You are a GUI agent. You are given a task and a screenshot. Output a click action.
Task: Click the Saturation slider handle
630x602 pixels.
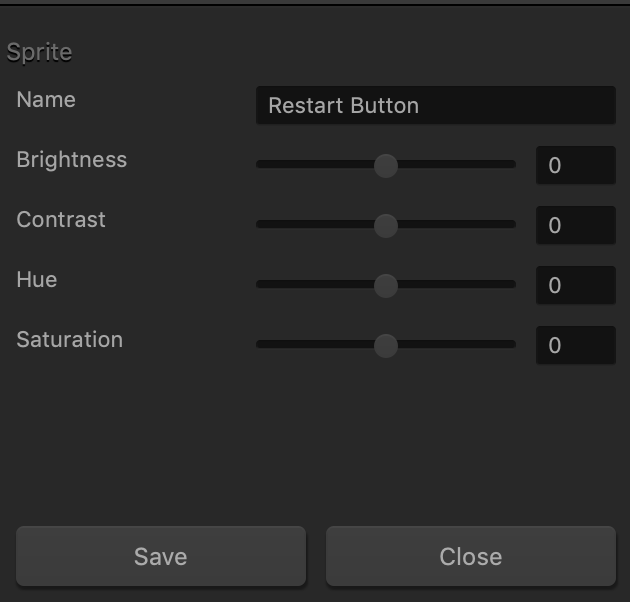pyautogui.click(x=386, y=346)
